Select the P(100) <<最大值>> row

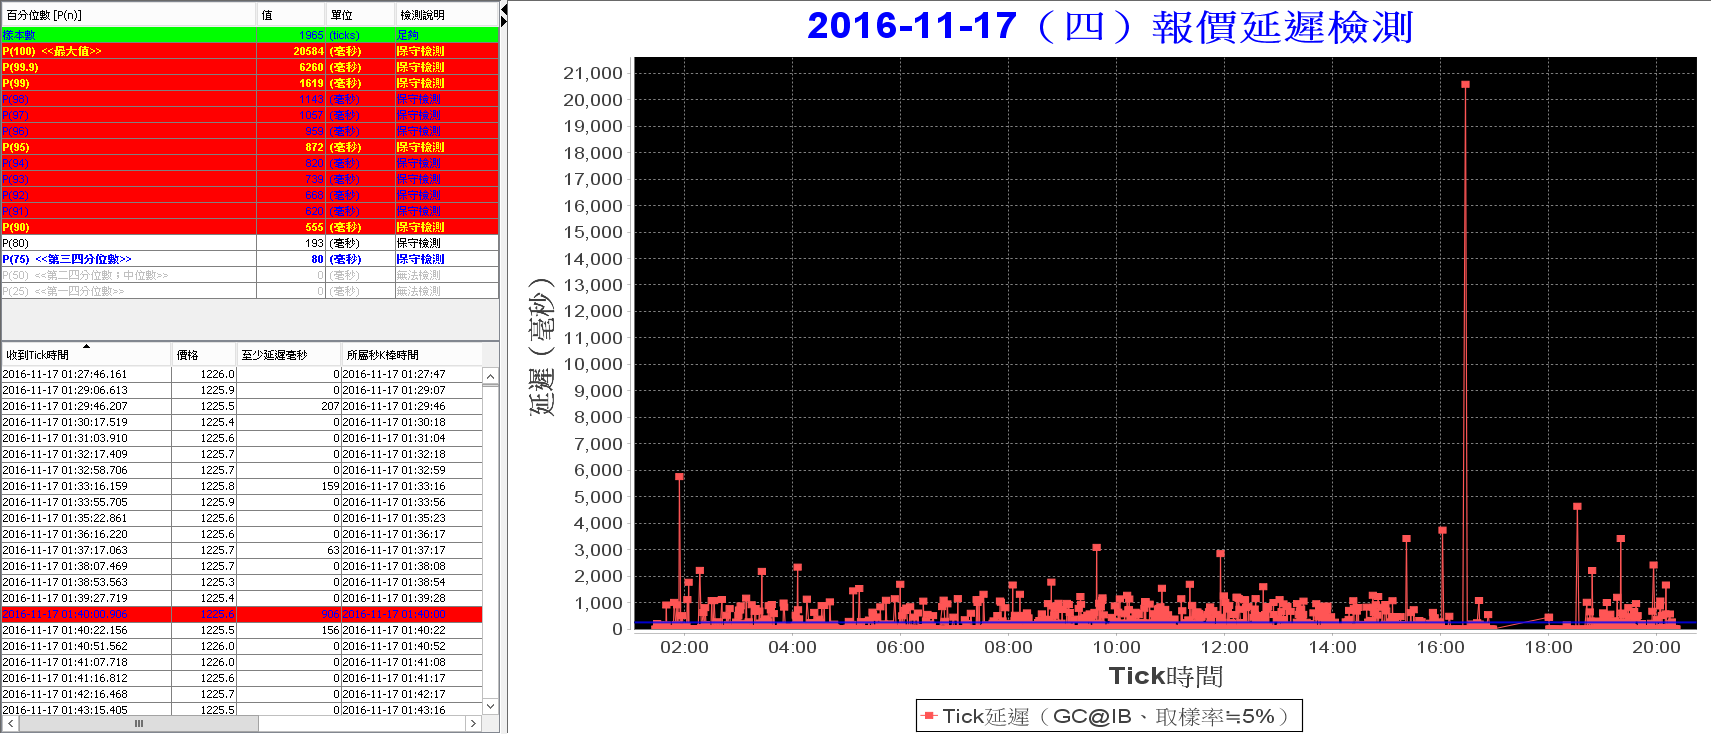click(250, 51)
